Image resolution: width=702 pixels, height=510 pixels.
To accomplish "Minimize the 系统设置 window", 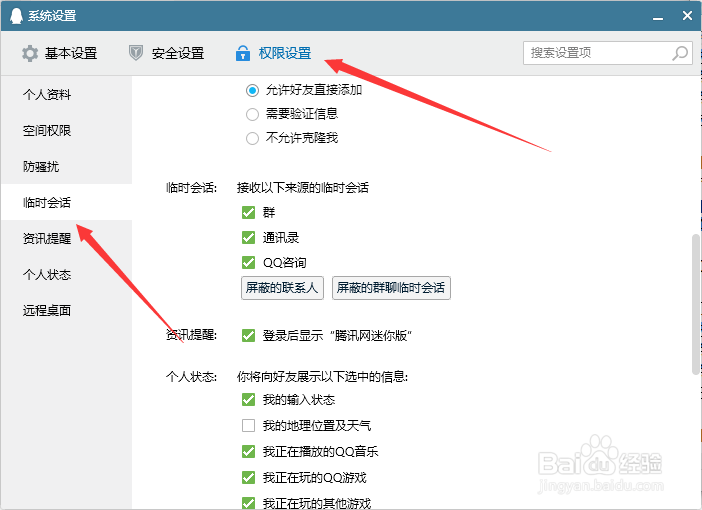I will [658, 17].
